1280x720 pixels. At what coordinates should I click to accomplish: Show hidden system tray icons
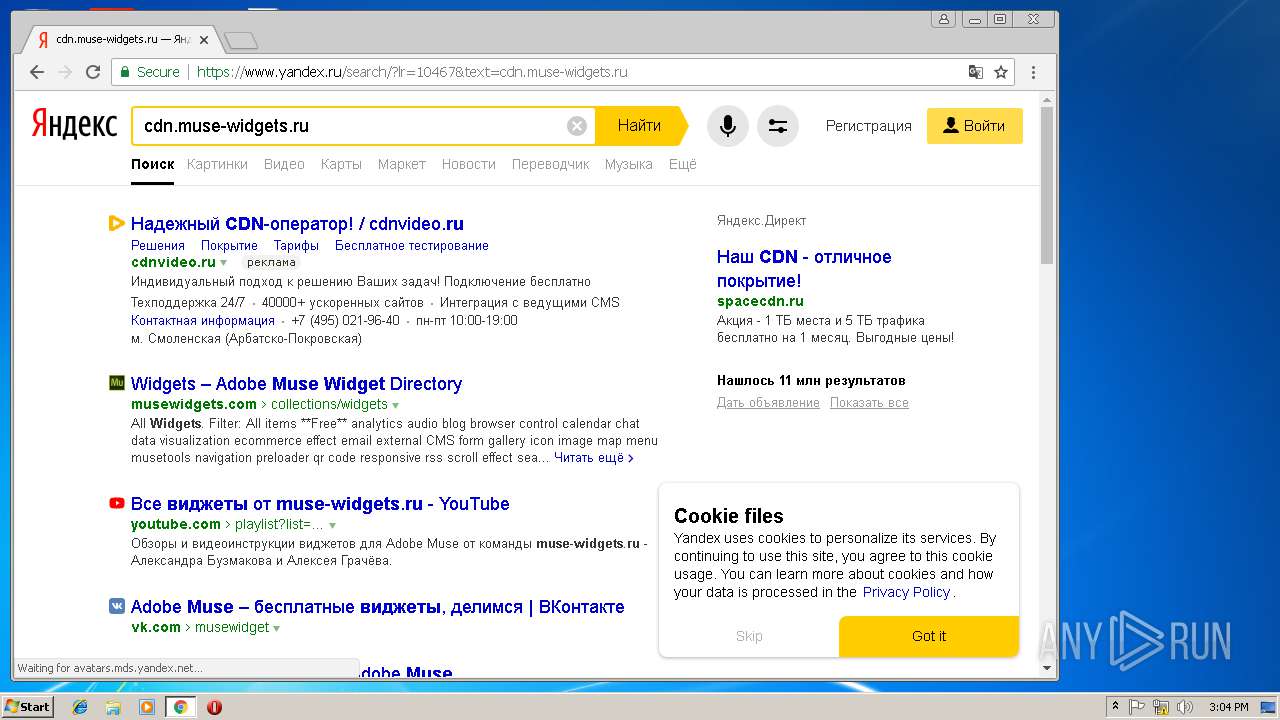coord(1115,707)
